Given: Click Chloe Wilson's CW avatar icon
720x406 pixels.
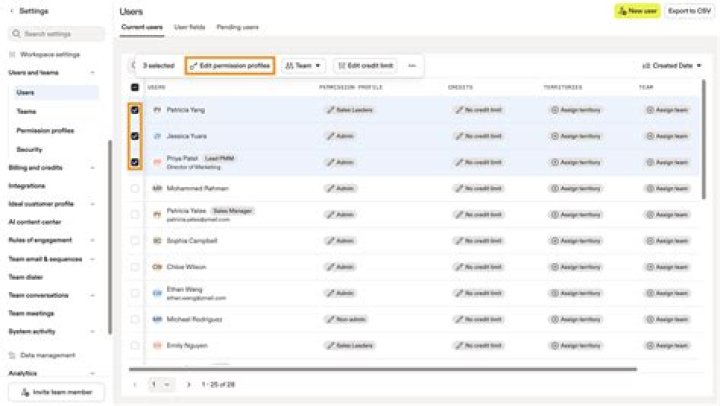Looking at the screenshot, I should 157,267.
